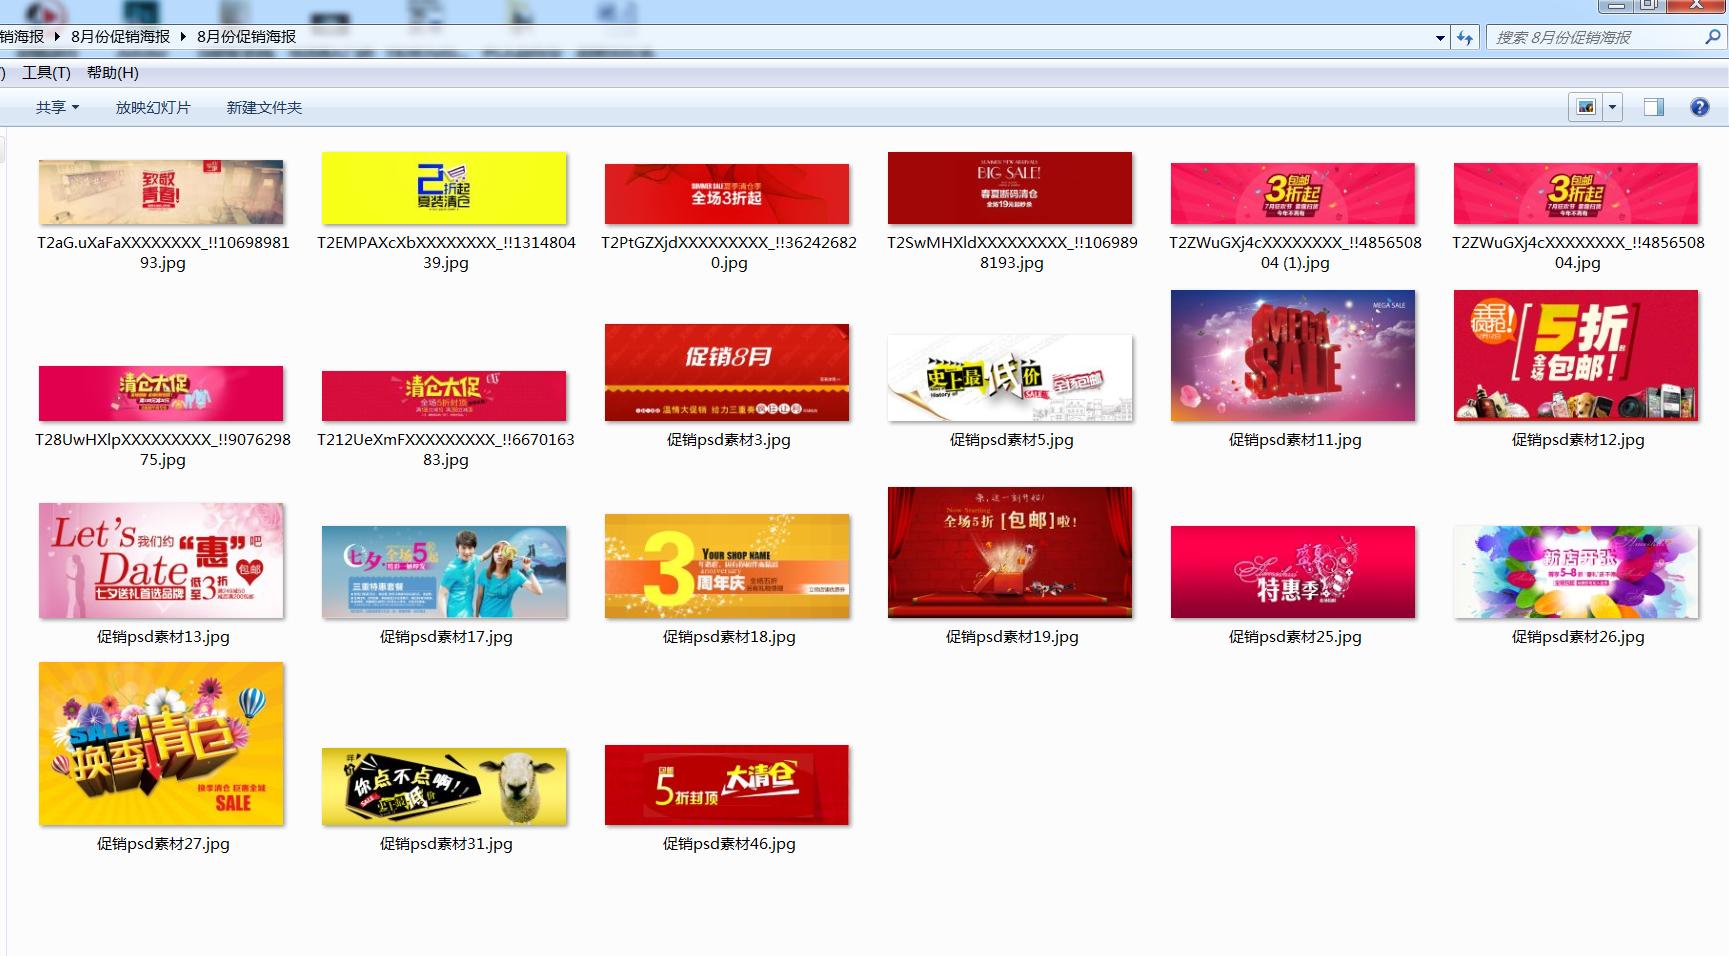The width and height of the screenshot is (1729, 956).
Task: Expand arrow between the two 8月份促销海报 breadcrumbs
Action: tap(184, 37)
